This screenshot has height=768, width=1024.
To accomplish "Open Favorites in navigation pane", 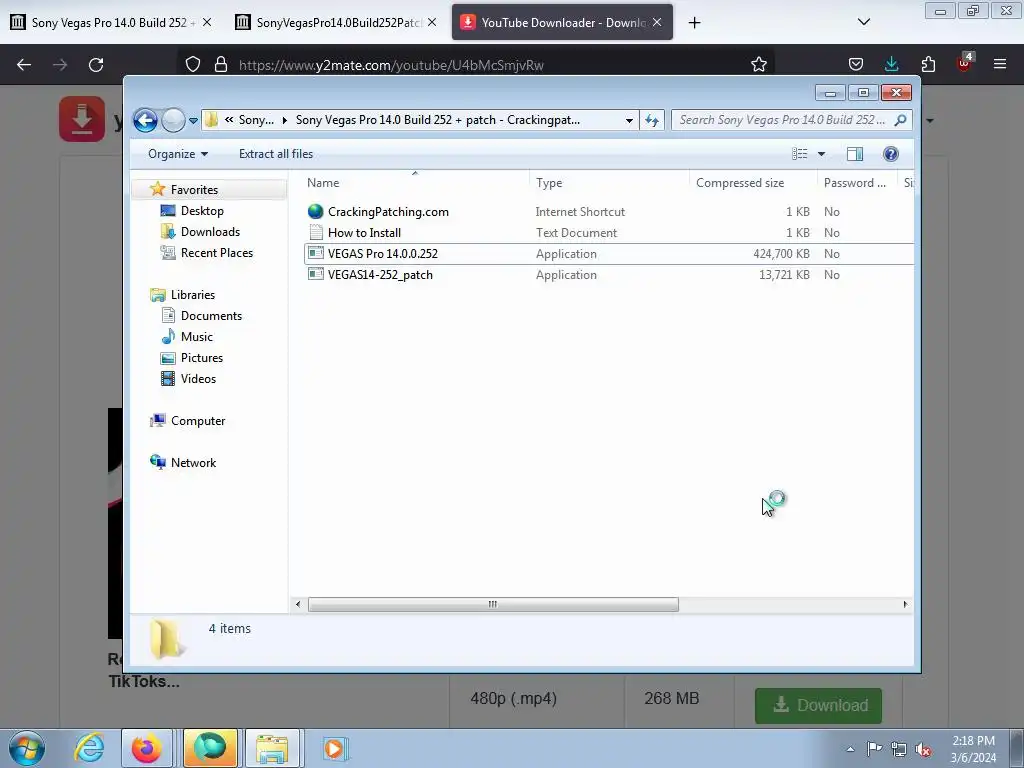I will [x=194, y=189].
